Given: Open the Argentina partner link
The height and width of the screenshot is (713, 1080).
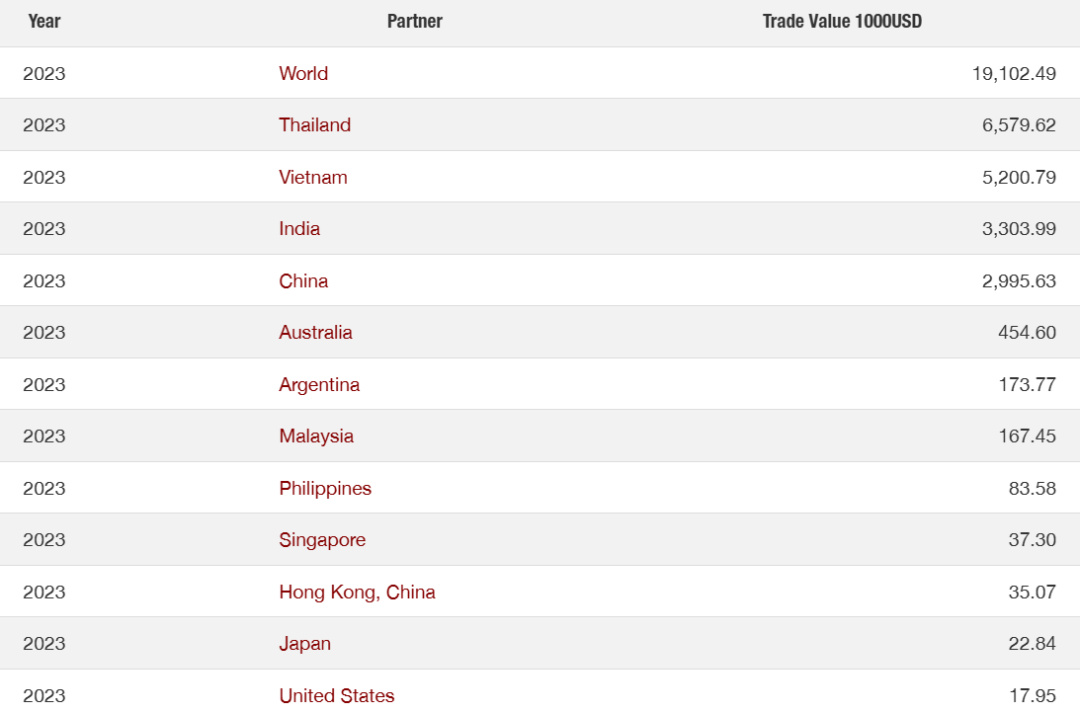Looking at the screenshot, I should [x=319, y=385].
